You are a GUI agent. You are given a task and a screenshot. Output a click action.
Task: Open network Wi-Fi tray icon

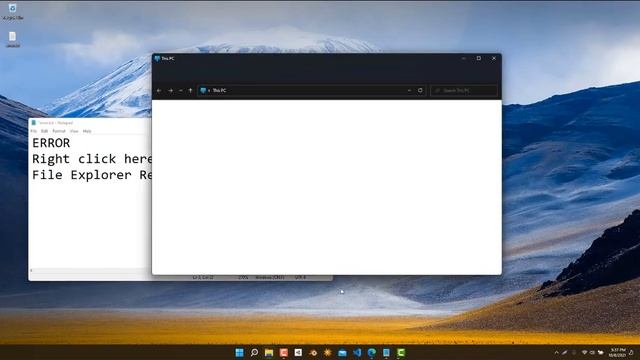click(x=584, y=352)
